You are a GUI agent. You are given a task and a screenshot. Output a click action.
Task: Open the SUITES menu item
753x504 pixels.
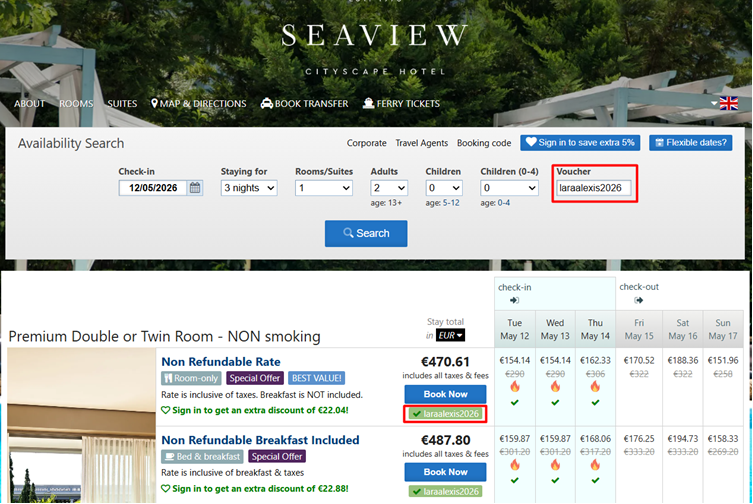pos(122,104)
